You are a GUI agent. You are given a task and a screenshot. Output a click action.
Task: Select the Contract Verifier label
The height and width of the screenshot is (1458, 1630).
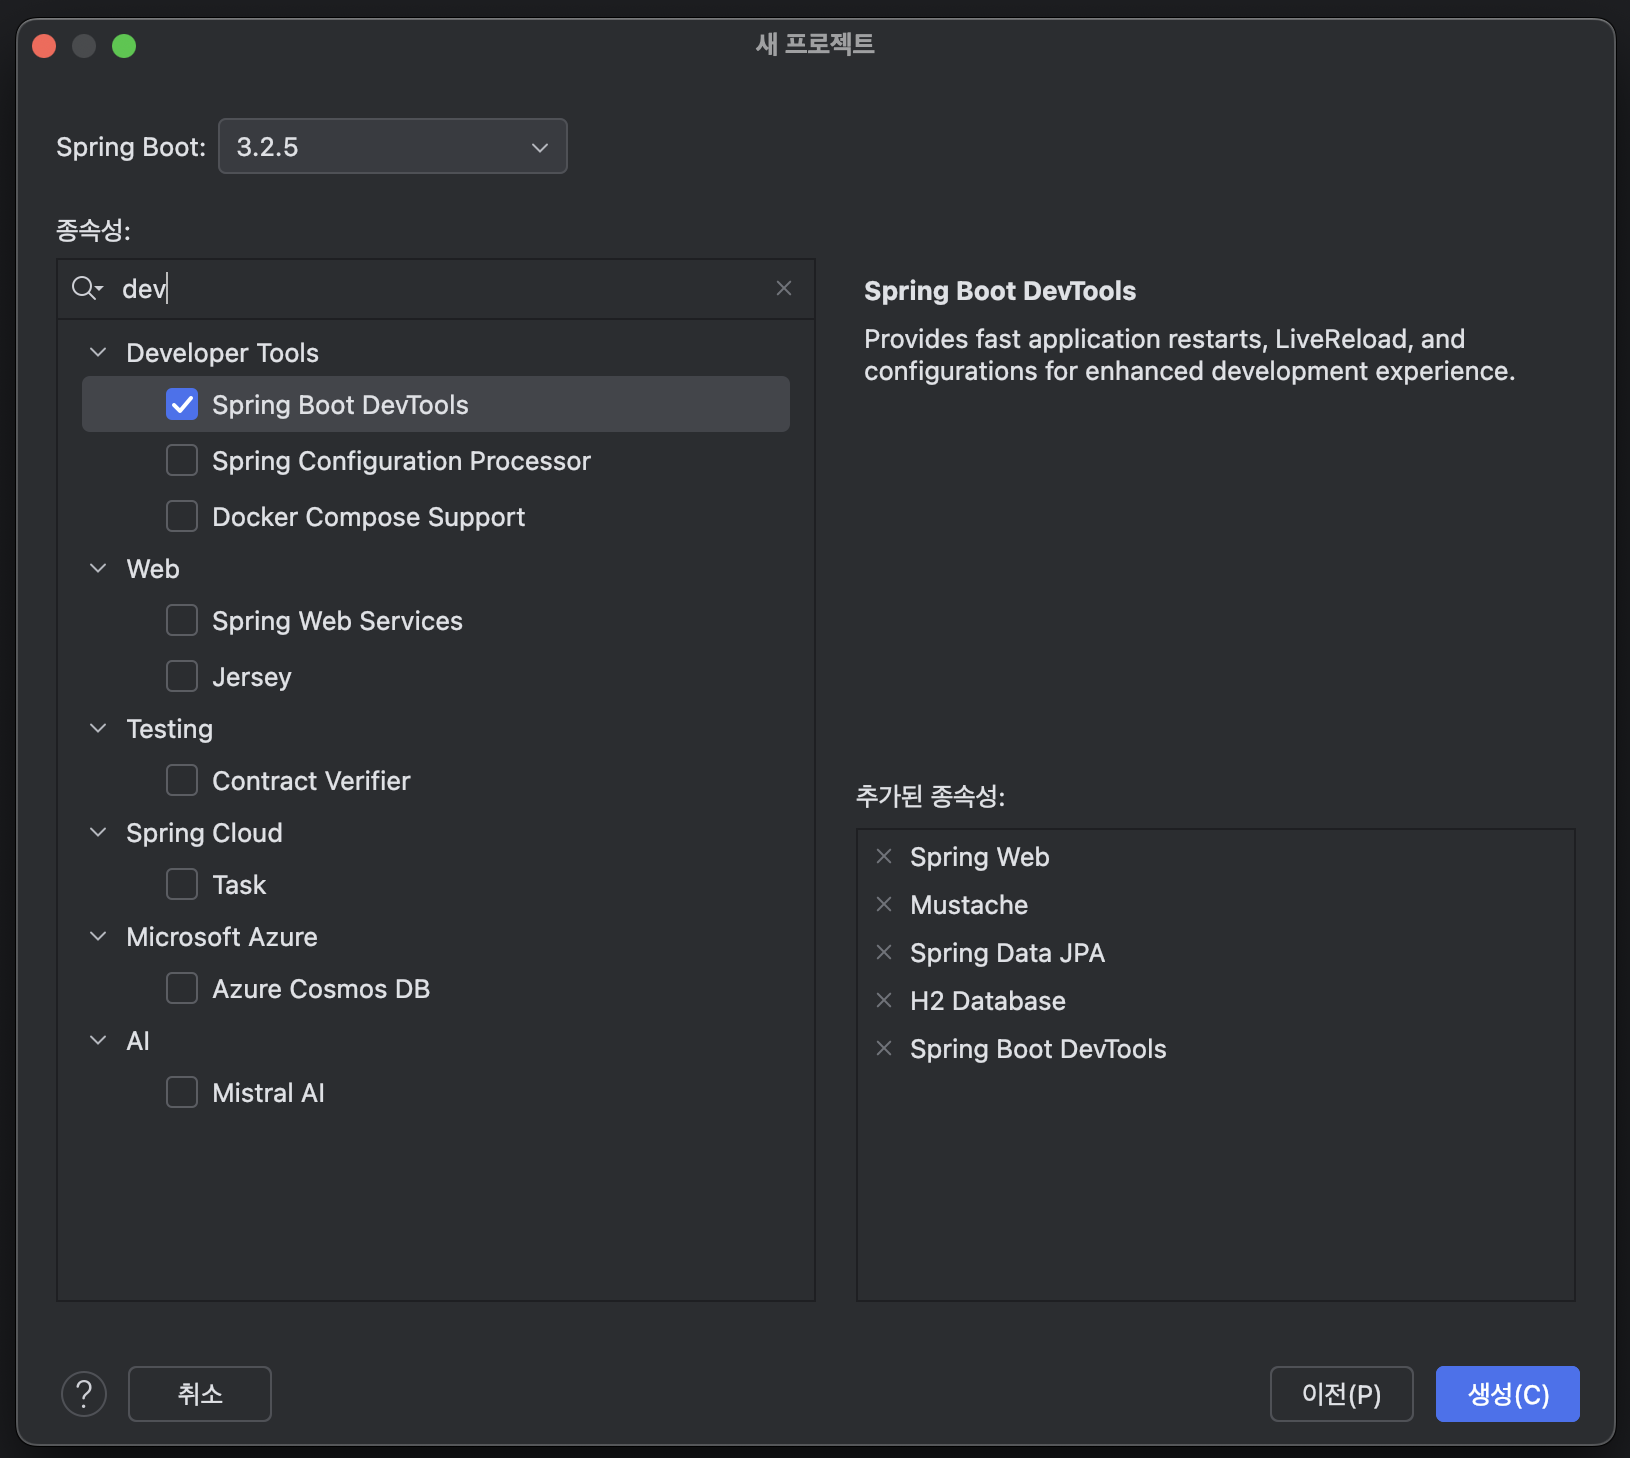pyautogui.click(x=311, y=781)
